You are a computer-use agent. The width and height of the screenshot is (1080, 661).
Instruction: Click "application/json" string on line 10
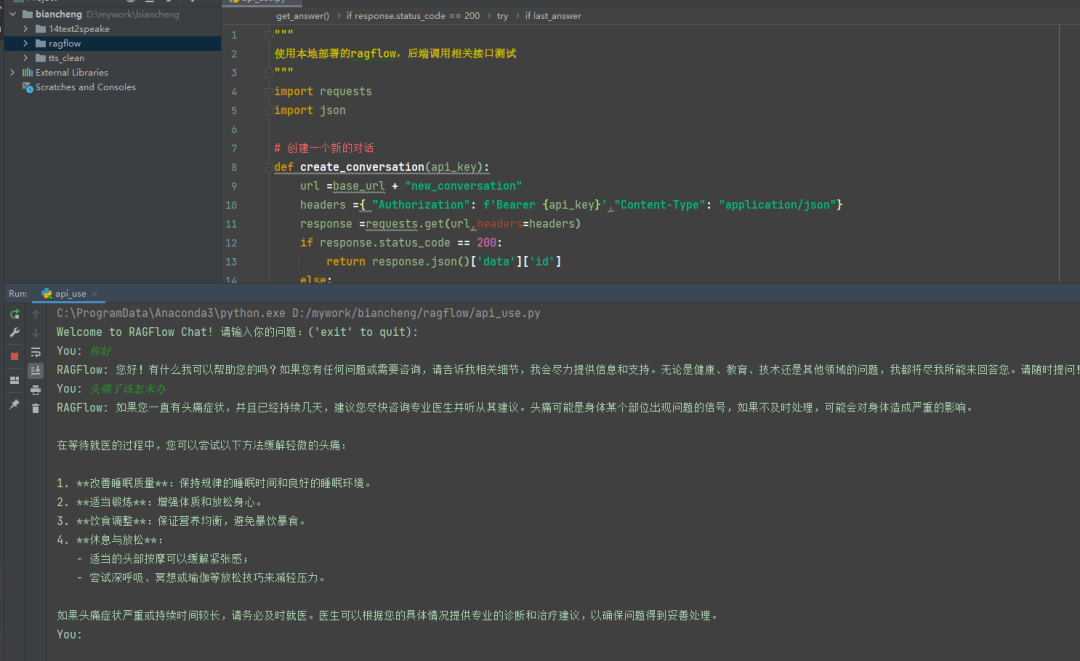(778, 205)
